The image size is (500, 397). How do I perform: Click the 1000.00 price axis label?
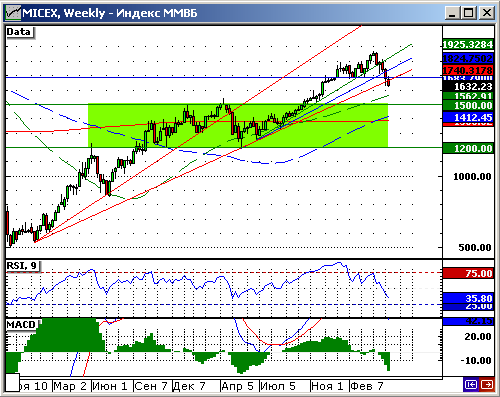(472, 177)
